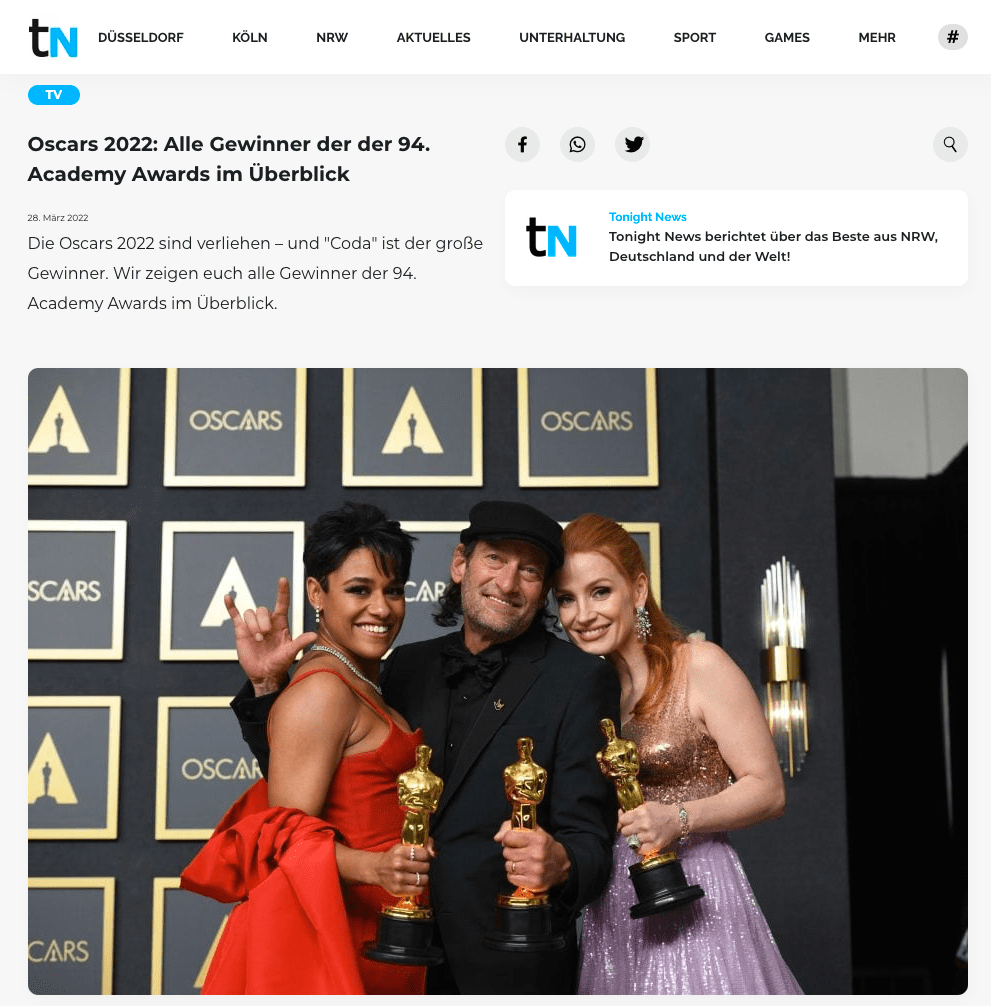Click the hashtag icon in header
991x1006 pixels.
tap(953, 37)
